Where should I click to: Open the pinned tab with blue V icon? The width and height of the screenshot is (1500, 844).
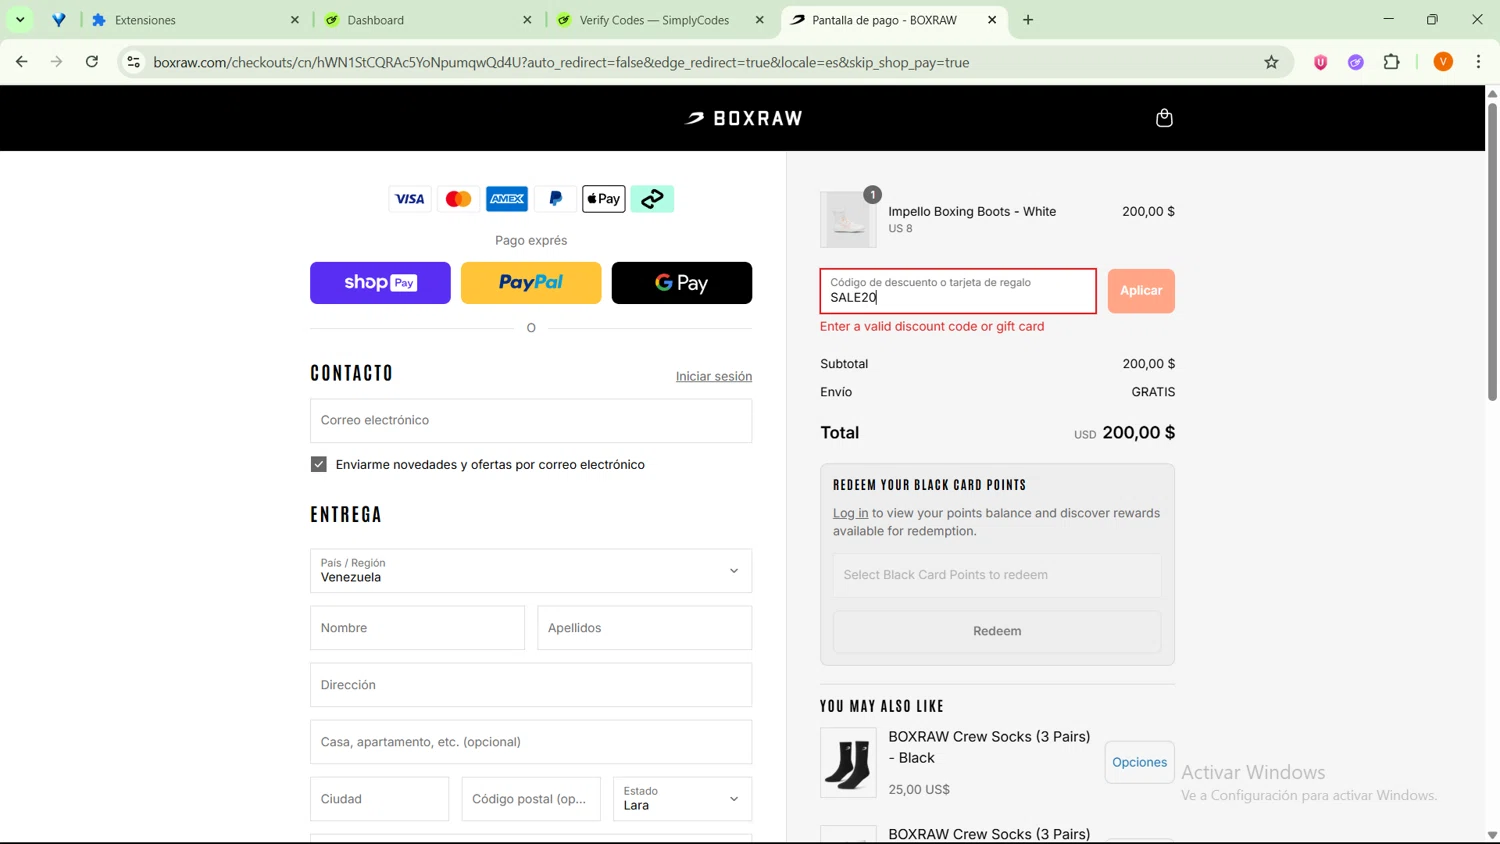(59, 20)
